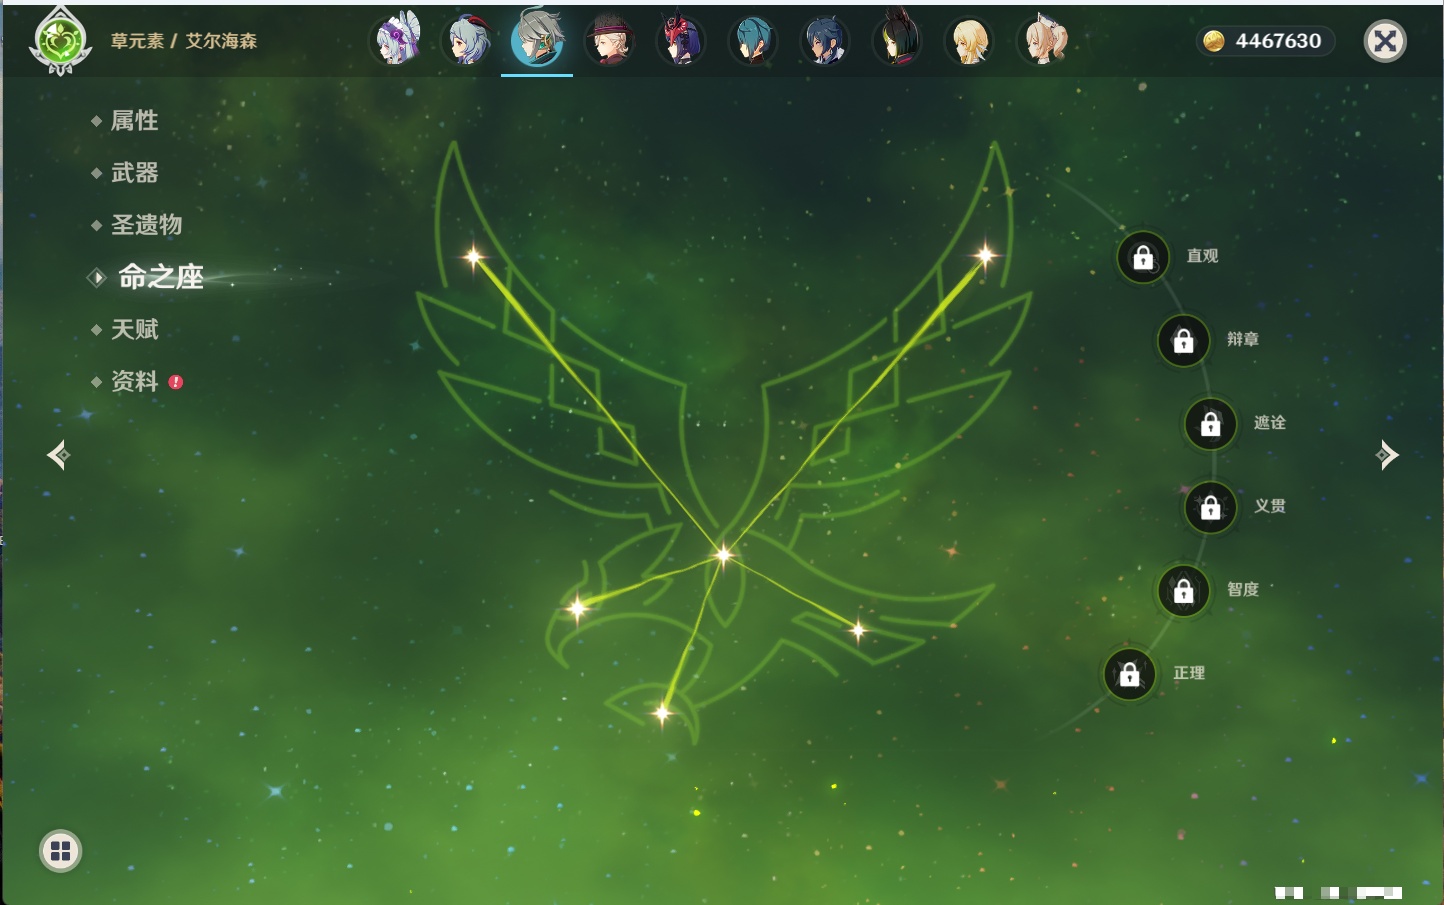Viewport: 1444px width, 905px height.
Task: Select the maid-headdress character portrait
Action: click(396, 42)
